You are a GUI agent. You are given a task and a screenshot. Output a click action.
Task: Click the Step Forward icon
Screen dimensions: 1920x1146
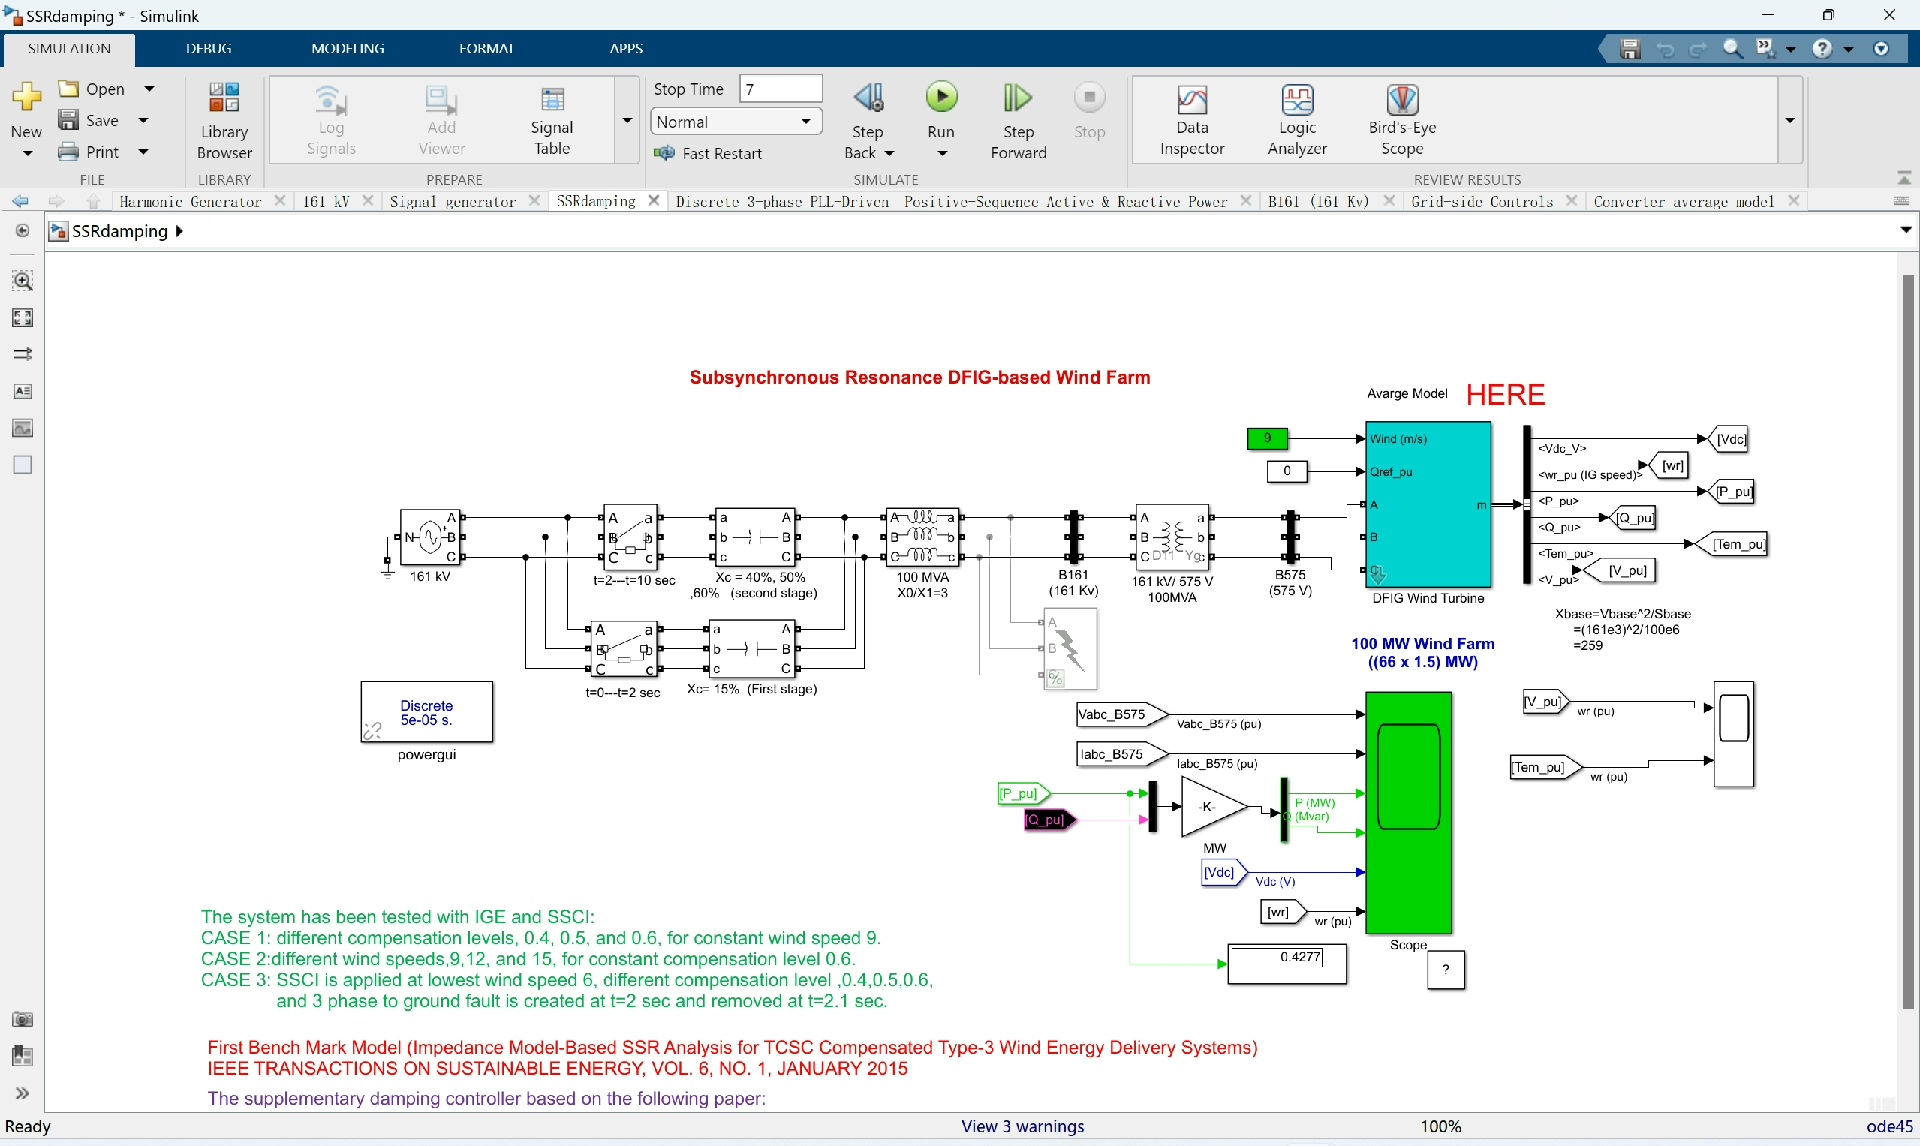1018,98
